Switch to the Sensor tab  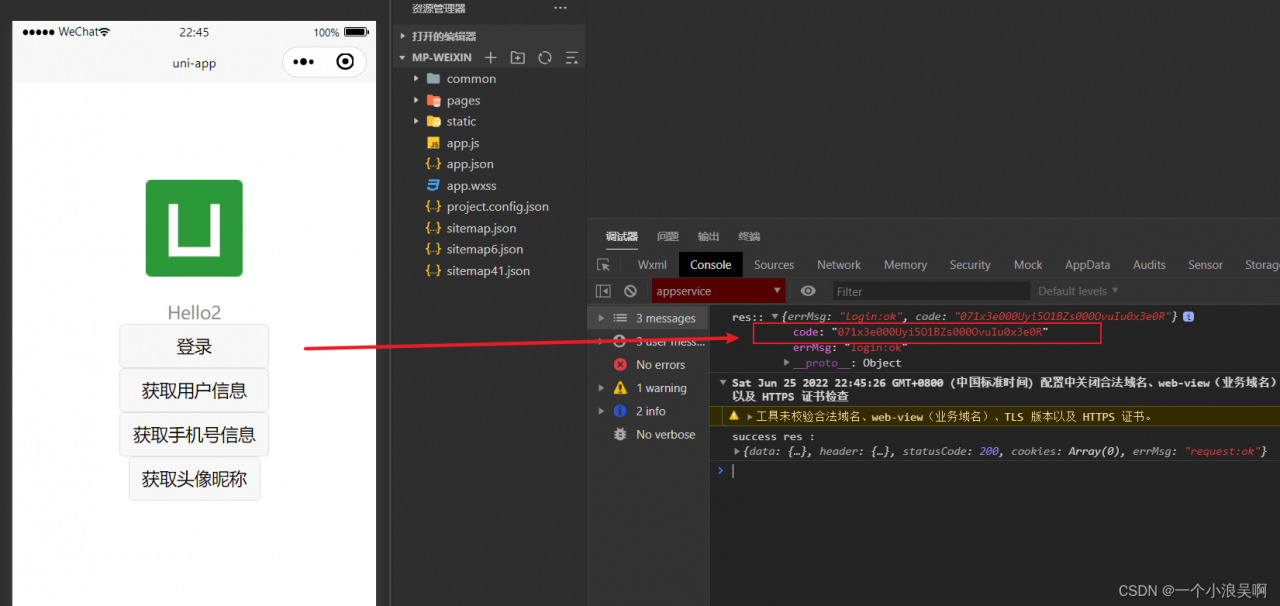[1205, 265]
